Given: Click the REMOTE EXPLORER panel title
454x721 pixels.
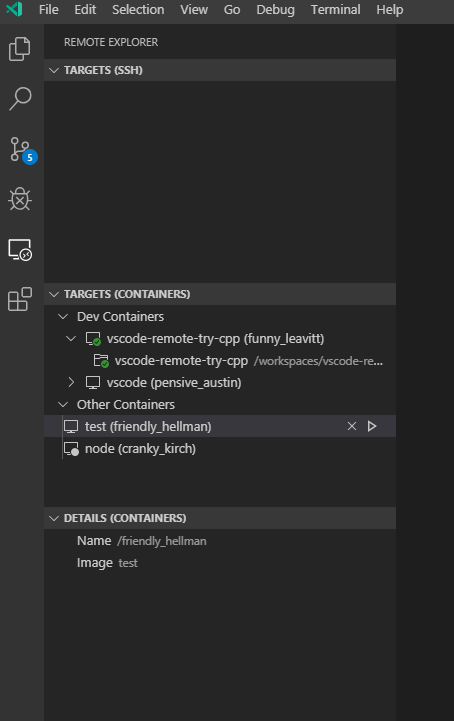Looking at the screenshot, I should (x=111, y=42).
